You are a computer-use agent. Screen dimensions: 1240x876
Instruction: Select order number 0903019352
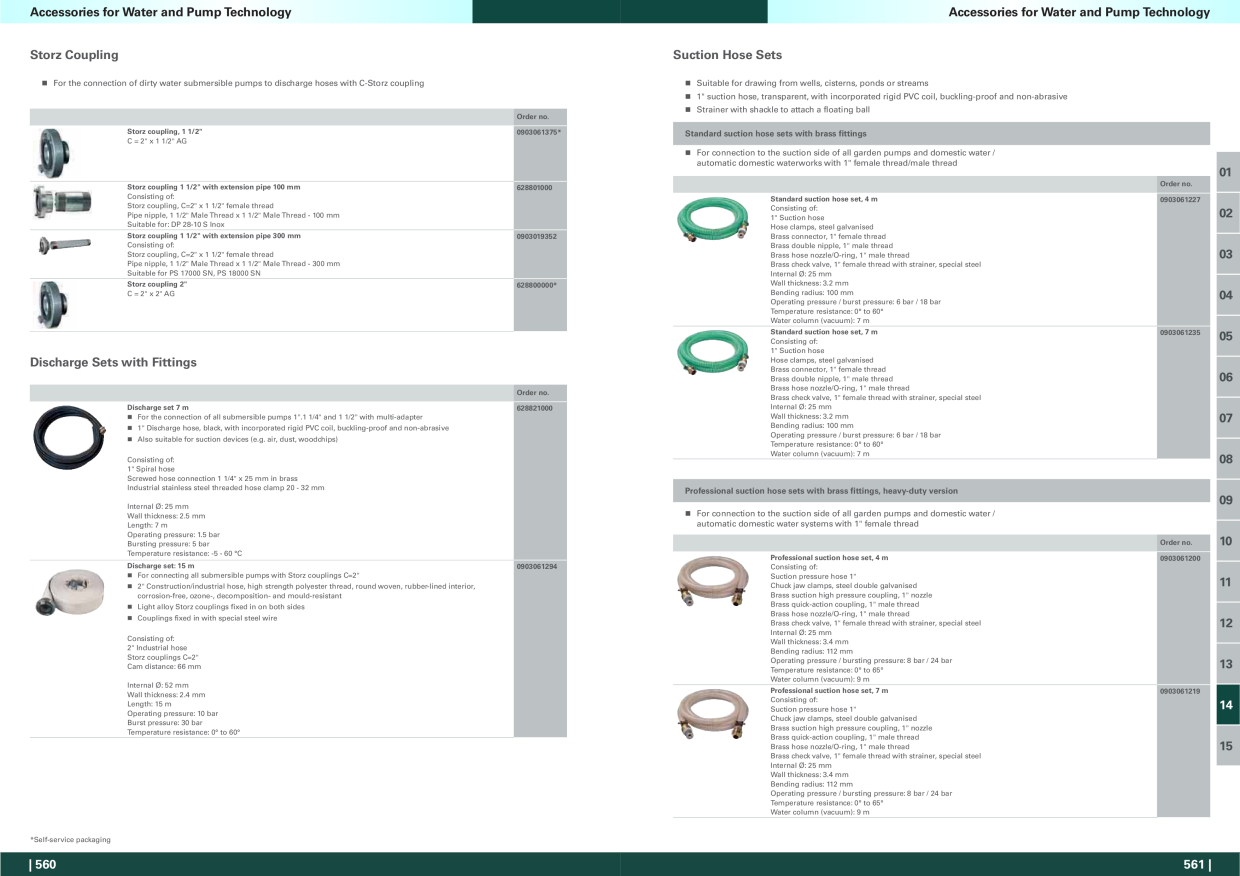(537, 236)
